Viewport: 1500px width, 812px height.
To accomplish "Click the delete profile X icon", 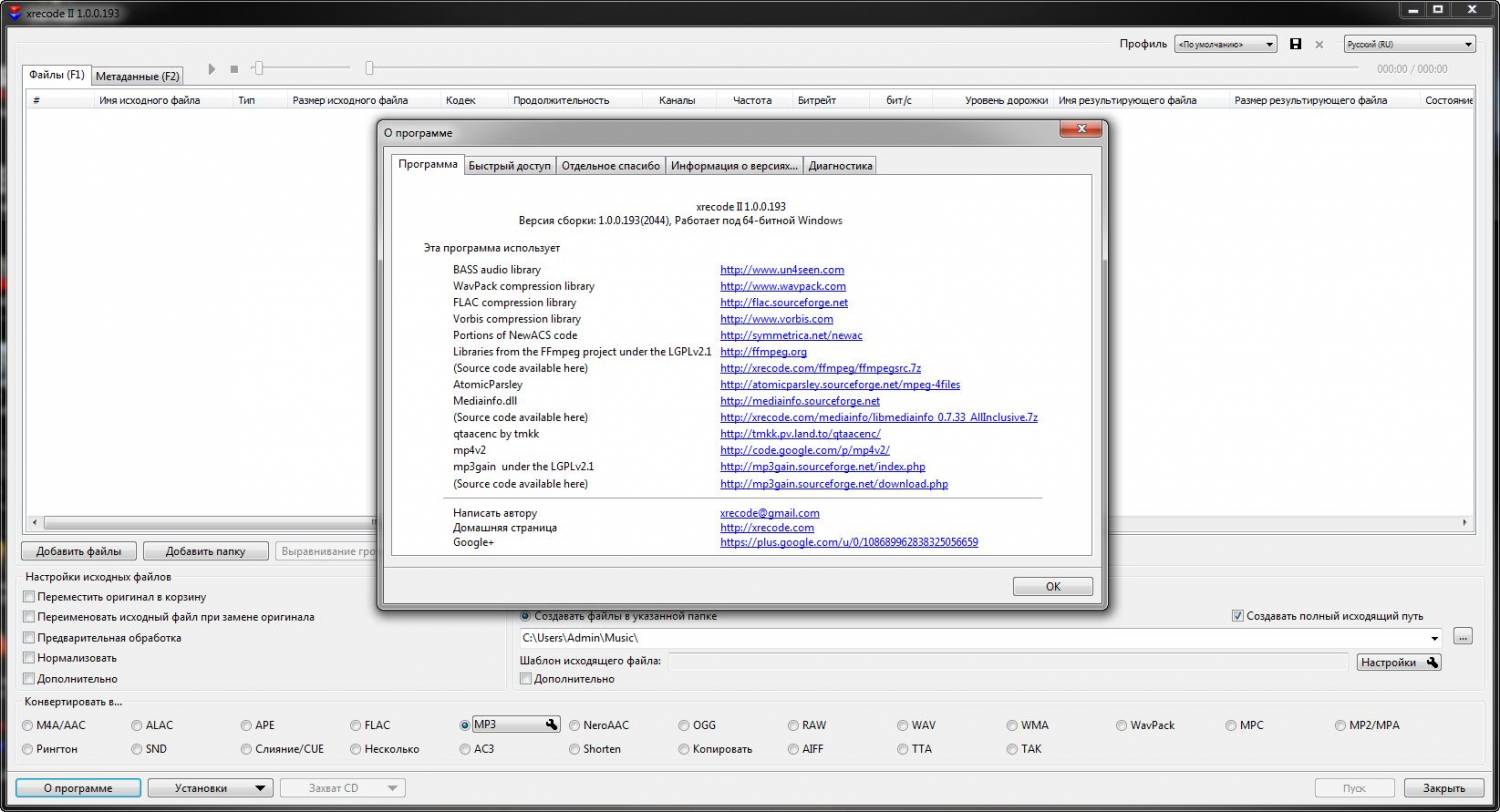I will (x=1319, y=45).
